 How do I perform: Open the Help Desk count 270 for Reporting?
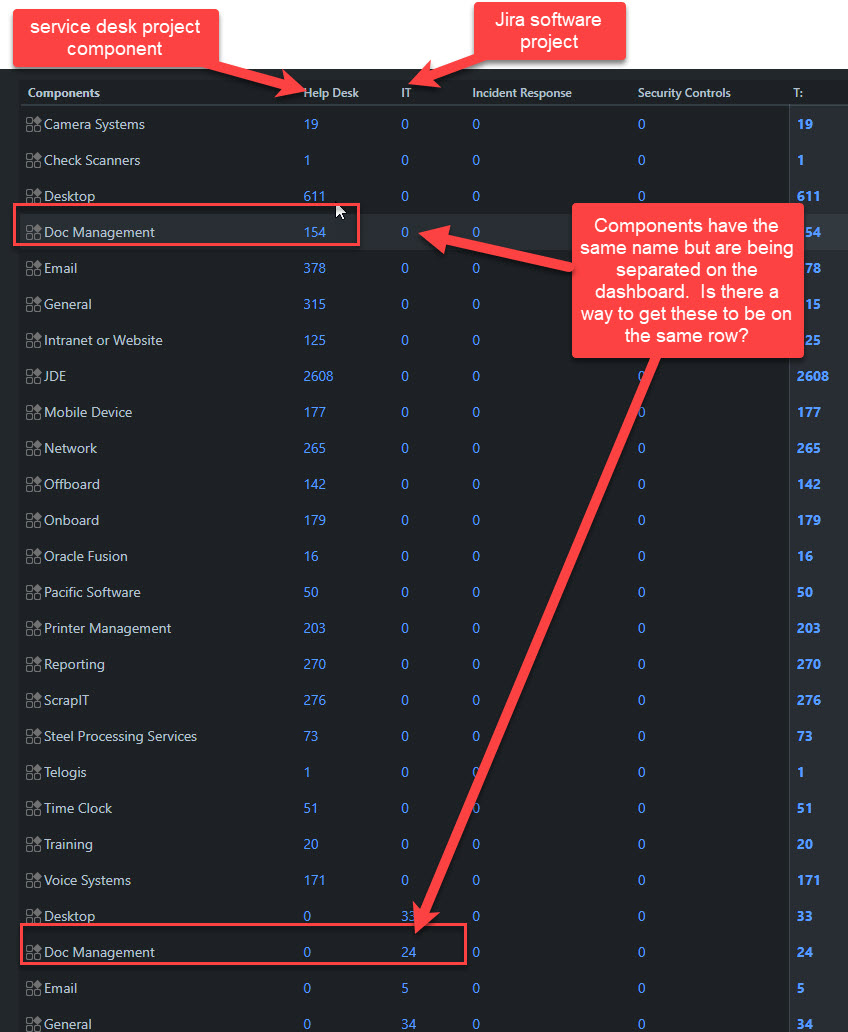[314, 664]
